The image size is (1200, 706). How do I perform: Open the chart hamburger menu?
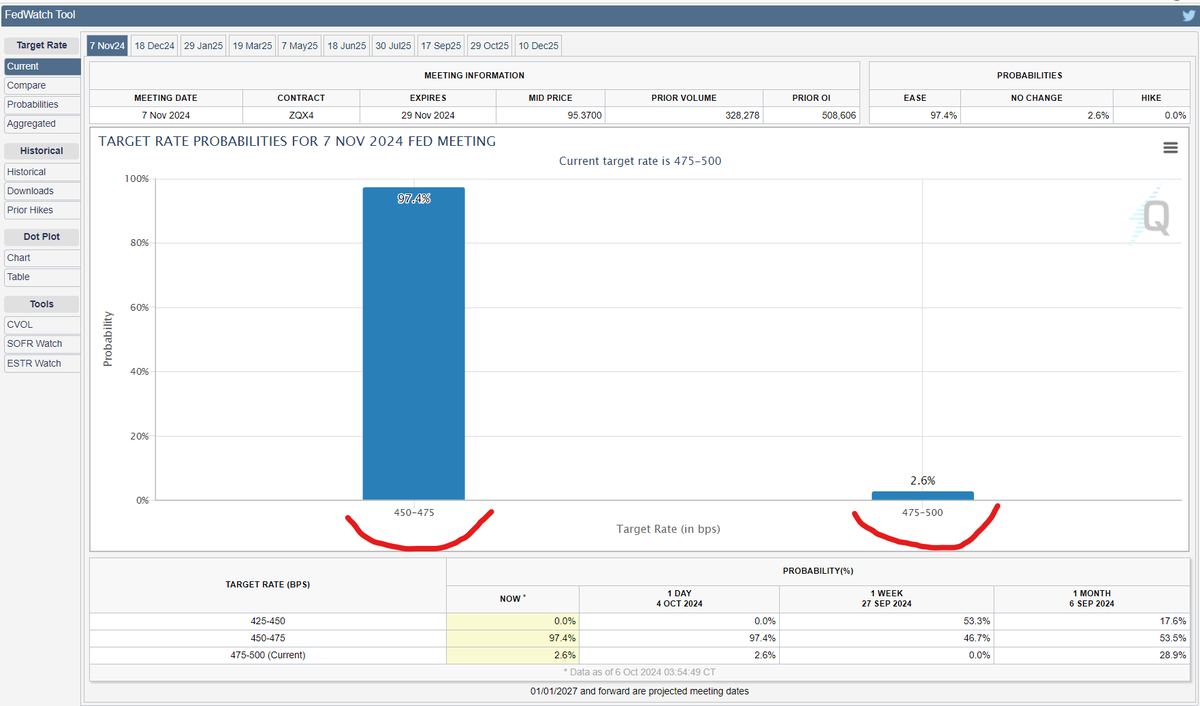click(1170, 148)
